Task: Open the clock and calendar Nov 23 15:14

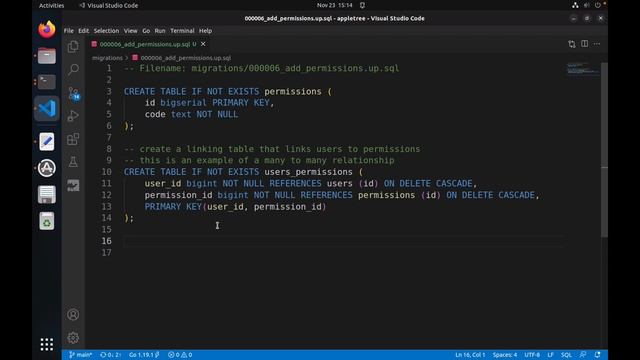Action: point(334,5)
